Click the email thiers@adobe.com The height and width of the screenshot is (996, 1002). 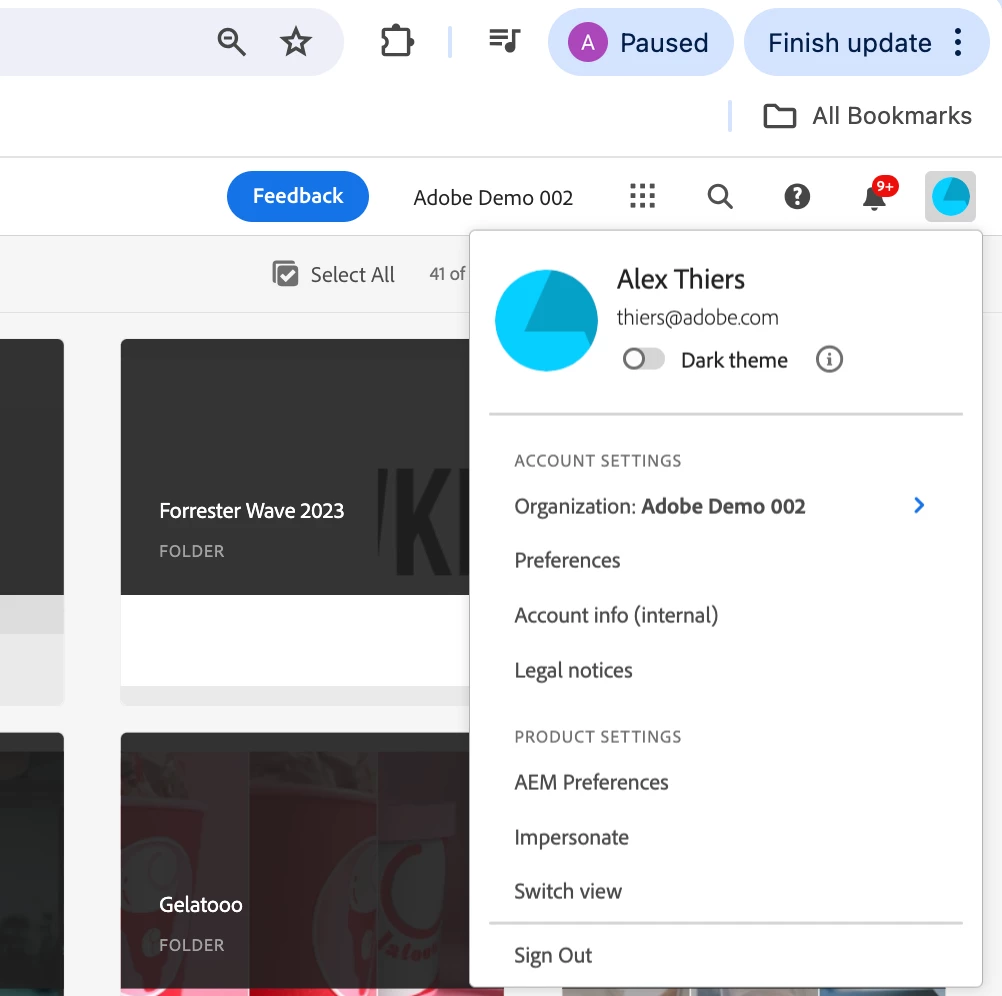tap(697, 318)
